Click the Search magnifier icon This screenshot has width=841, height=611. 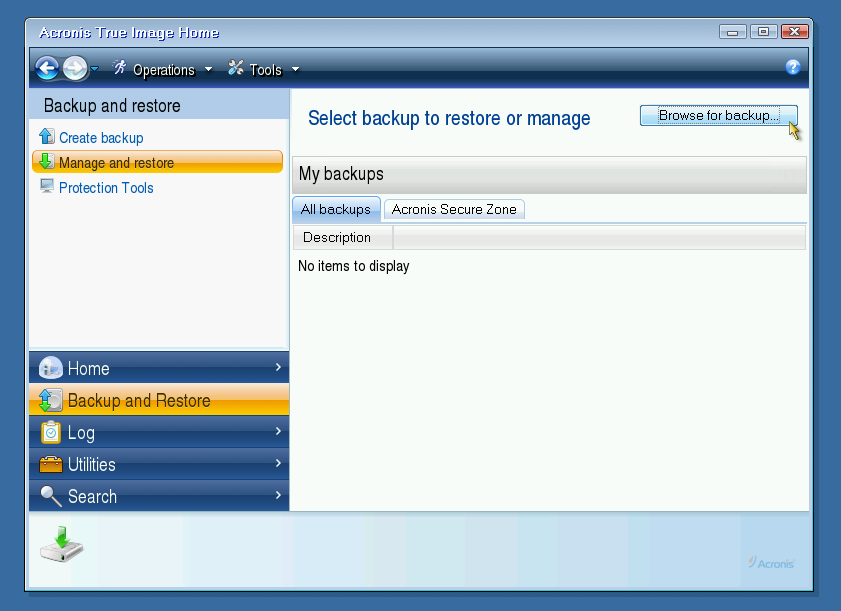[x=51, y=496]
